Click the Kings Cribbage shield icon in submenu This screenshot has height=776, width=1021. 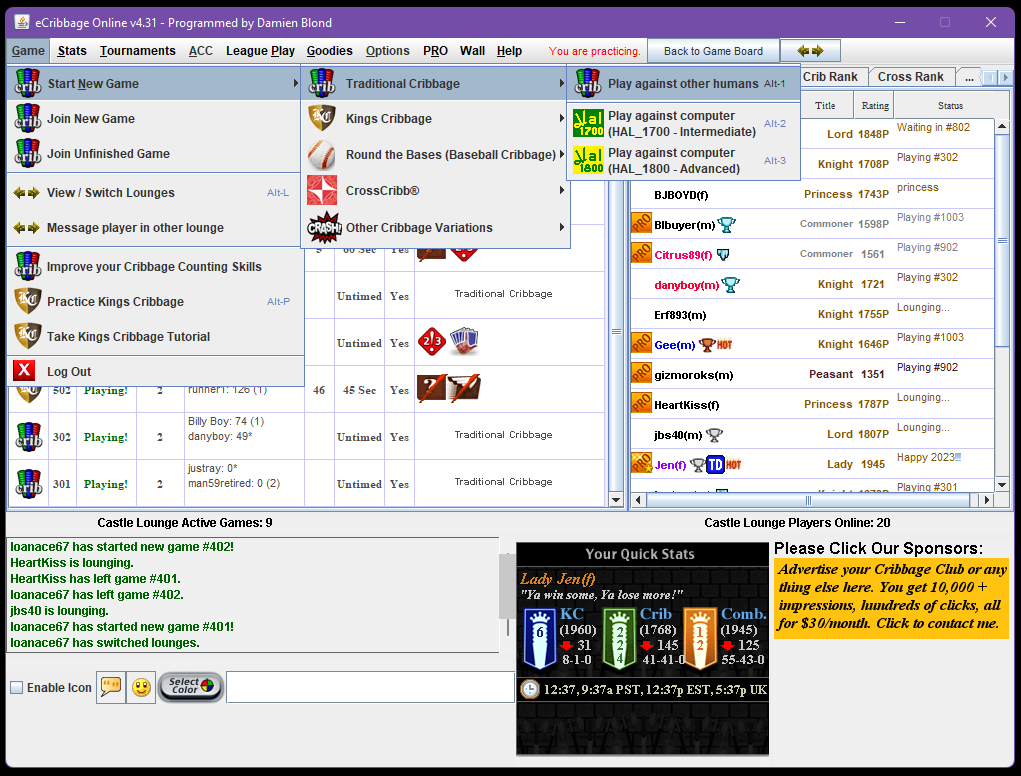322,119
